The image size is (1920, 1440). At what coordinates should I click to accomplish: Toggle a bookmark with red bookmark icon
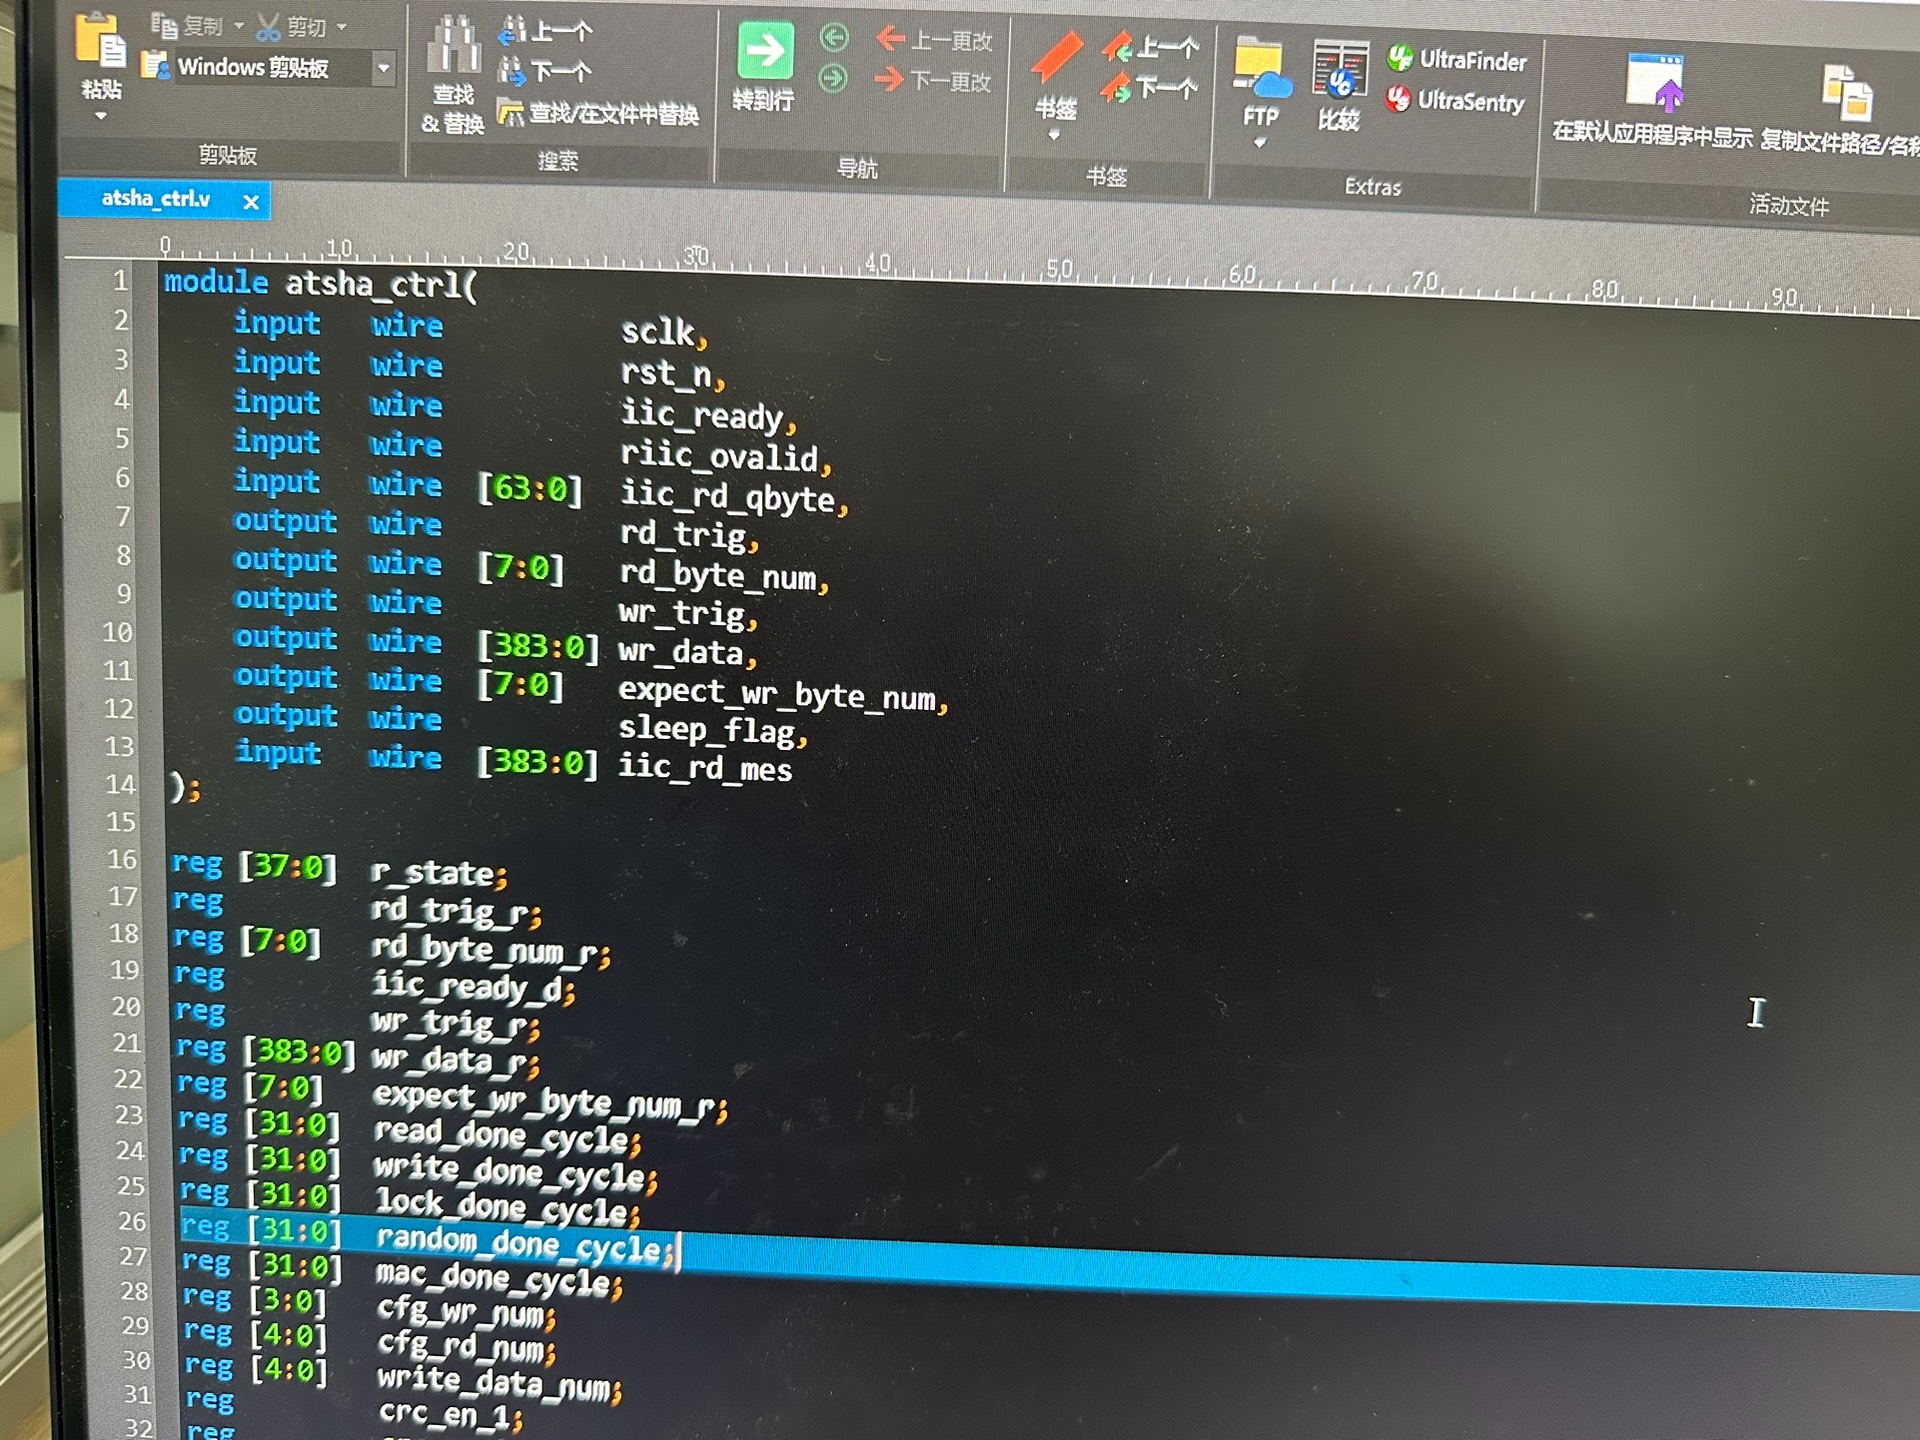point(1056,57)
